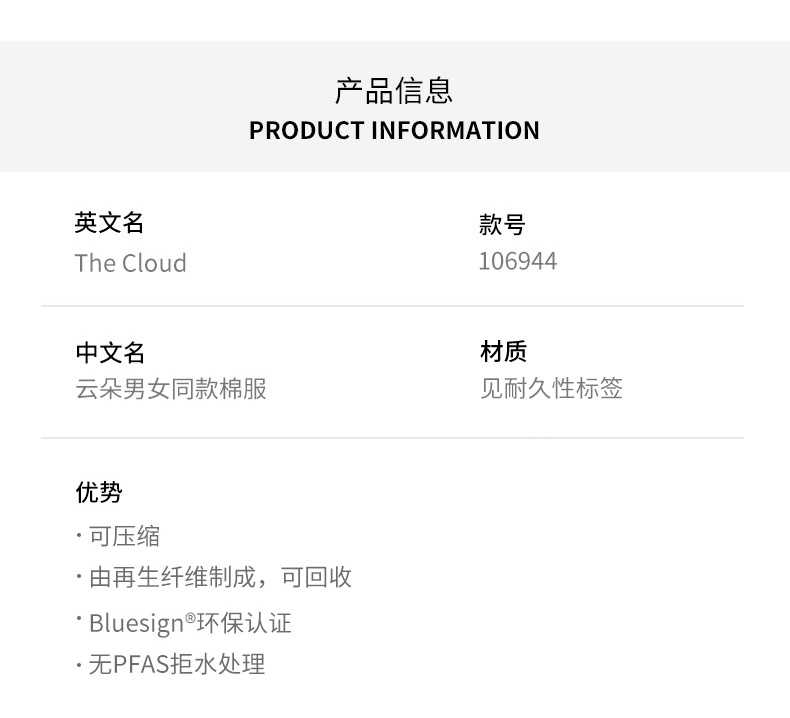Select the style number 106944
The height and width of the screenshot is (718, 790).
517,262
